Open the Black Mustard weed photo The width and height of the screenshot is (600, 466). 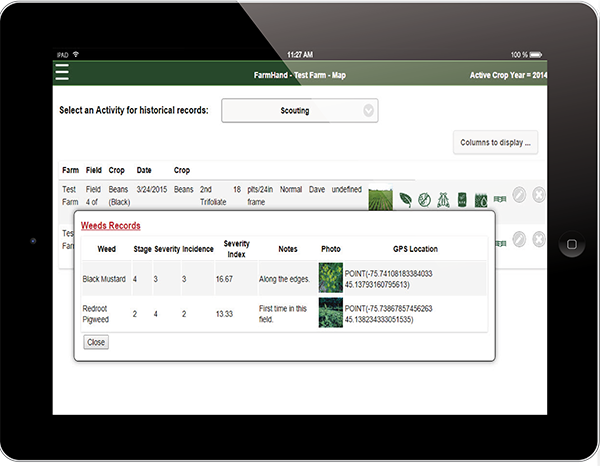(x=331, y=278)
